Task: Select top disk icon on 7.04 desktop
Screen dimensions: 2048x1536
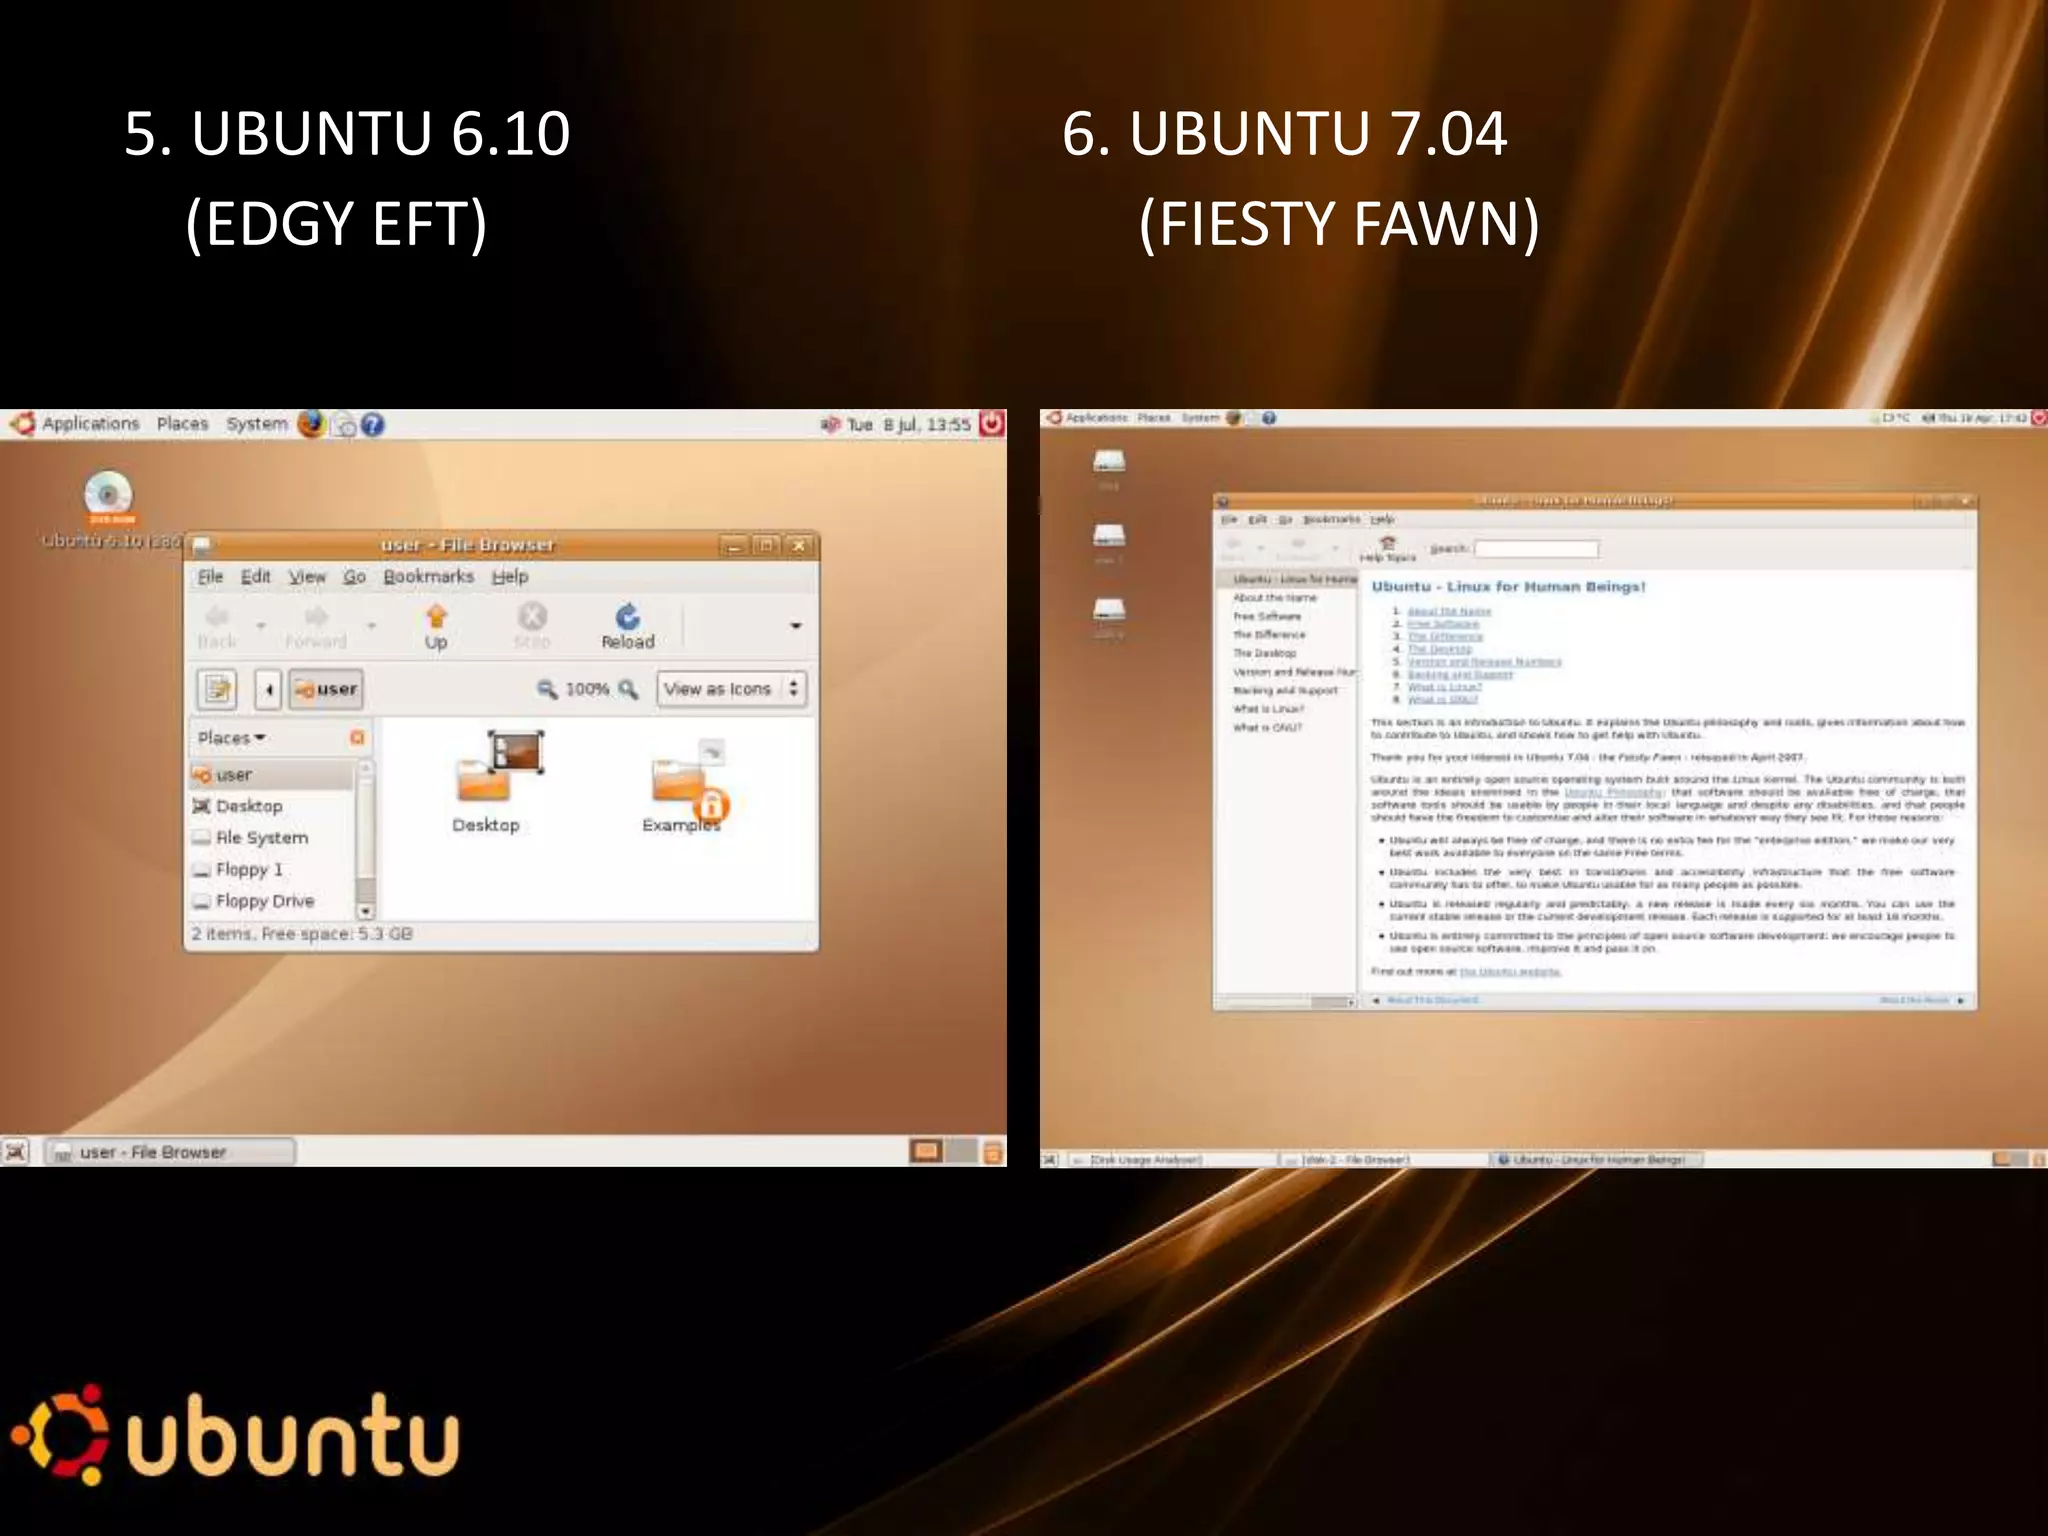Action: [1109, 468]
